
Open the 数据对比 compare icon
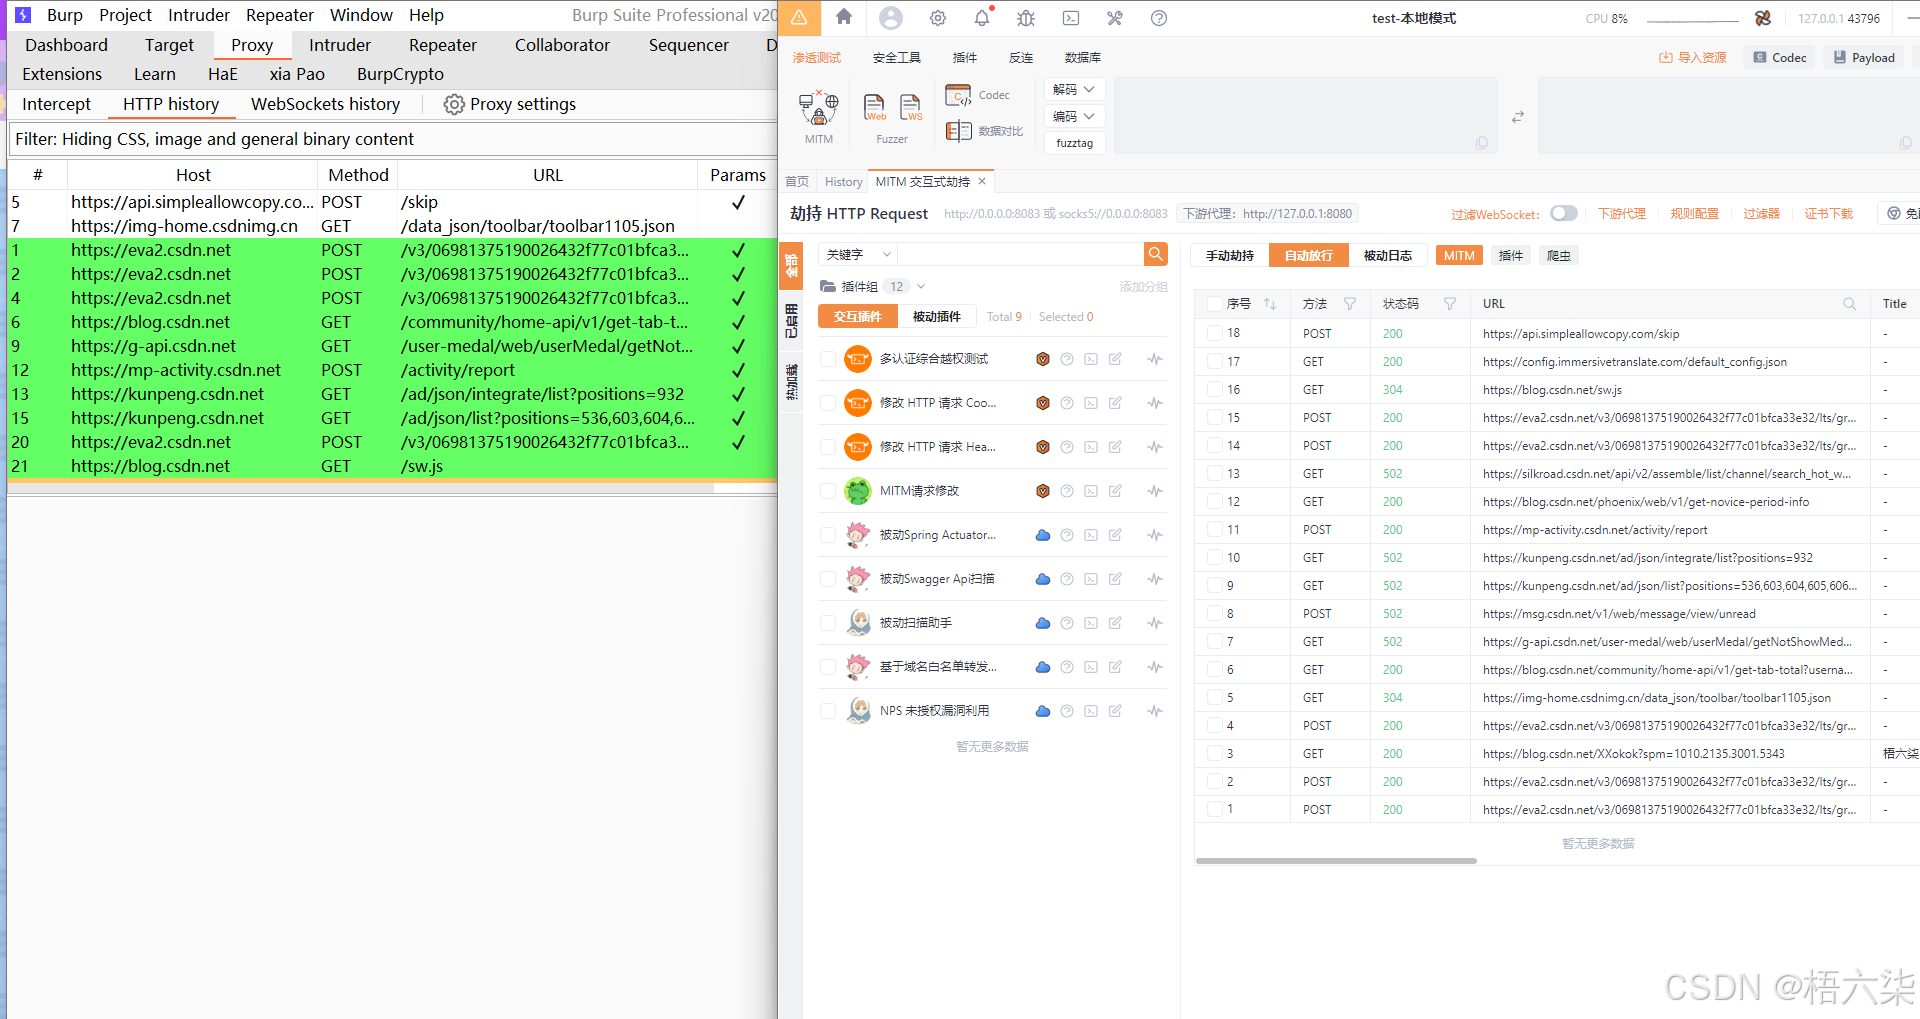click(x=958, y=131)
